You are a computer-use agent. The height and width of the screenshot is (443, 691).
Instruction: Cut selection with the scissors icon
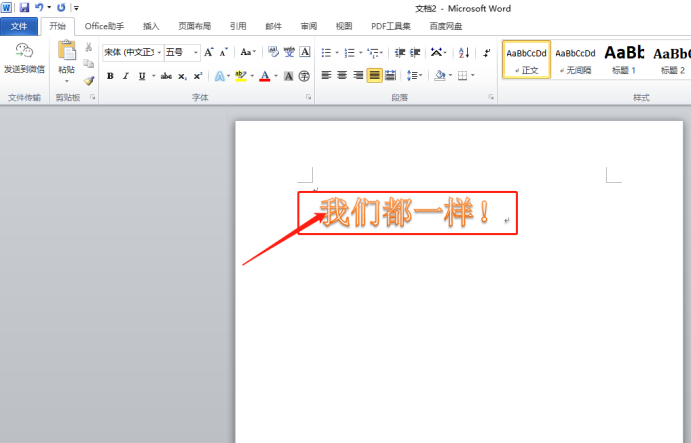click(89, 47)
